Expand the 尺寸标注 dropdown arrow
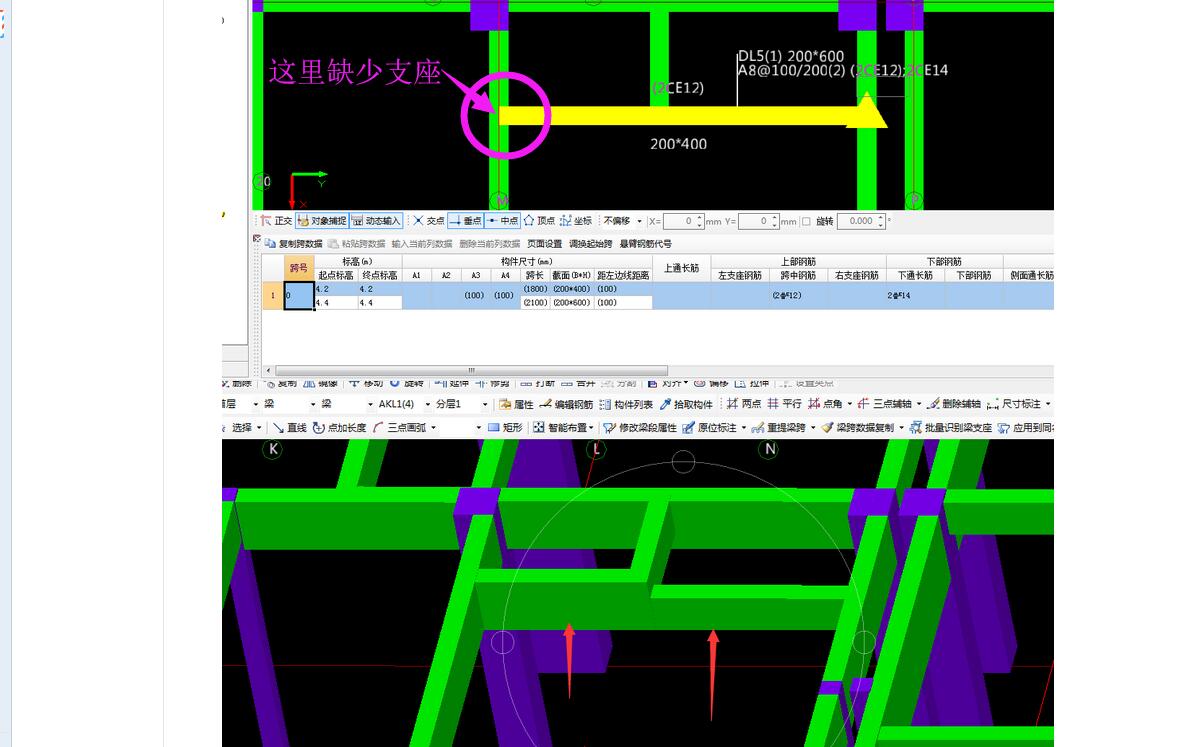 tap(1048, 404)
